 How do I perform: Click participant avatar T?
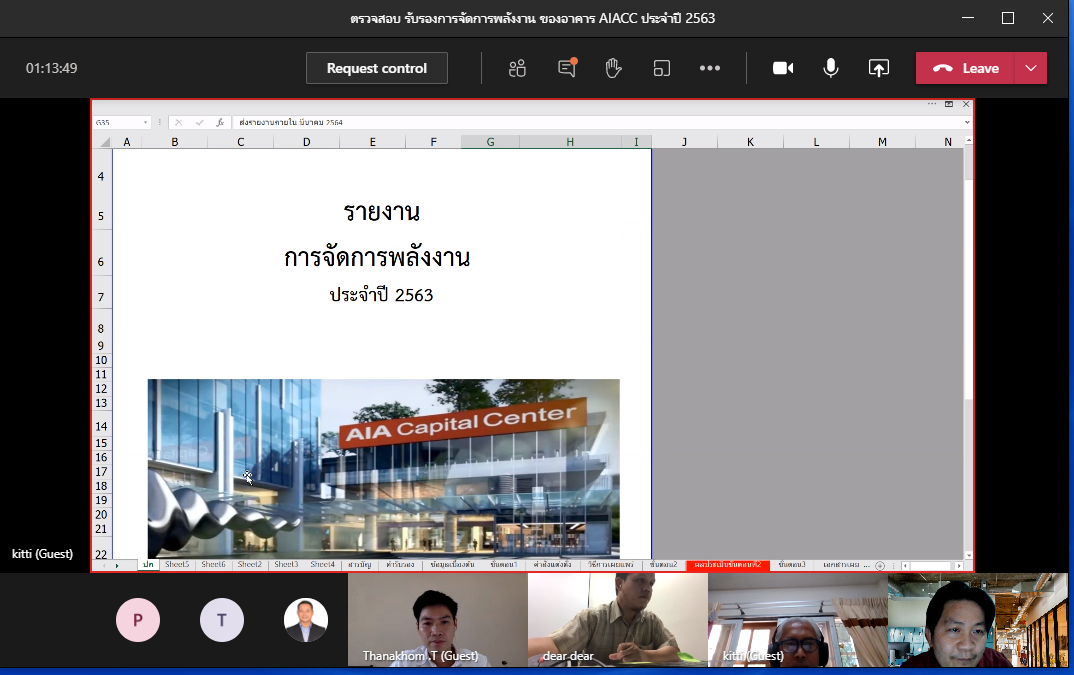click(x=221, y=619)
